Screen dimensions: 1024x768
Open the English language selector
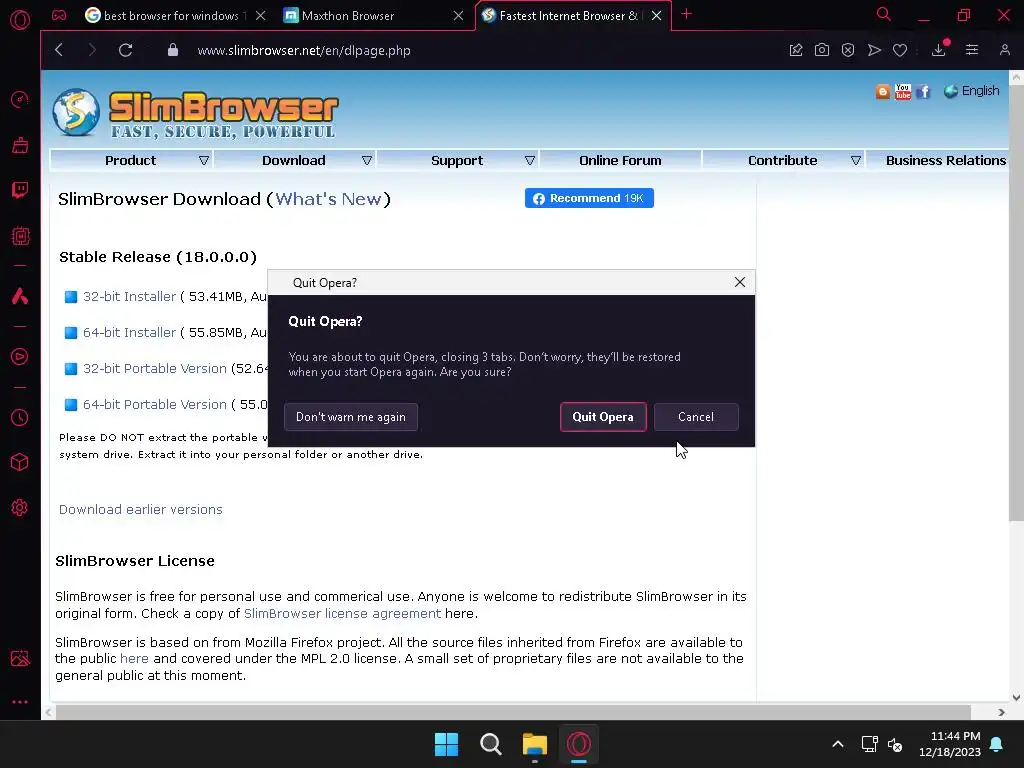point(972,91)
